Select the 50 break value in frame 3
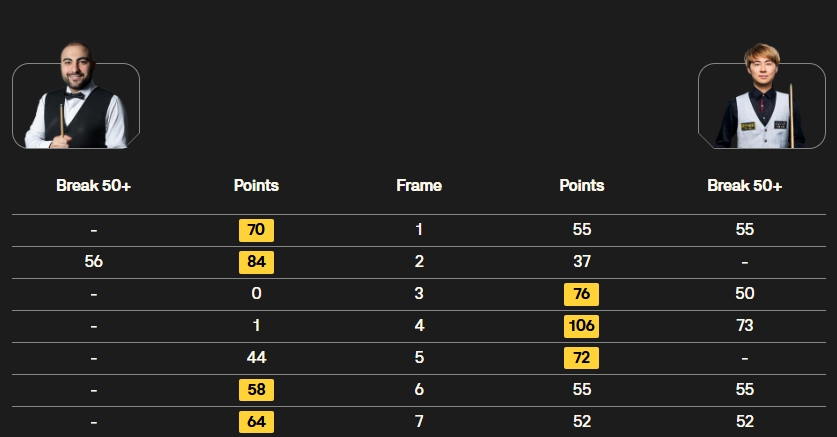This screenshot has height=437, width=837. click(x=745, y=293)
